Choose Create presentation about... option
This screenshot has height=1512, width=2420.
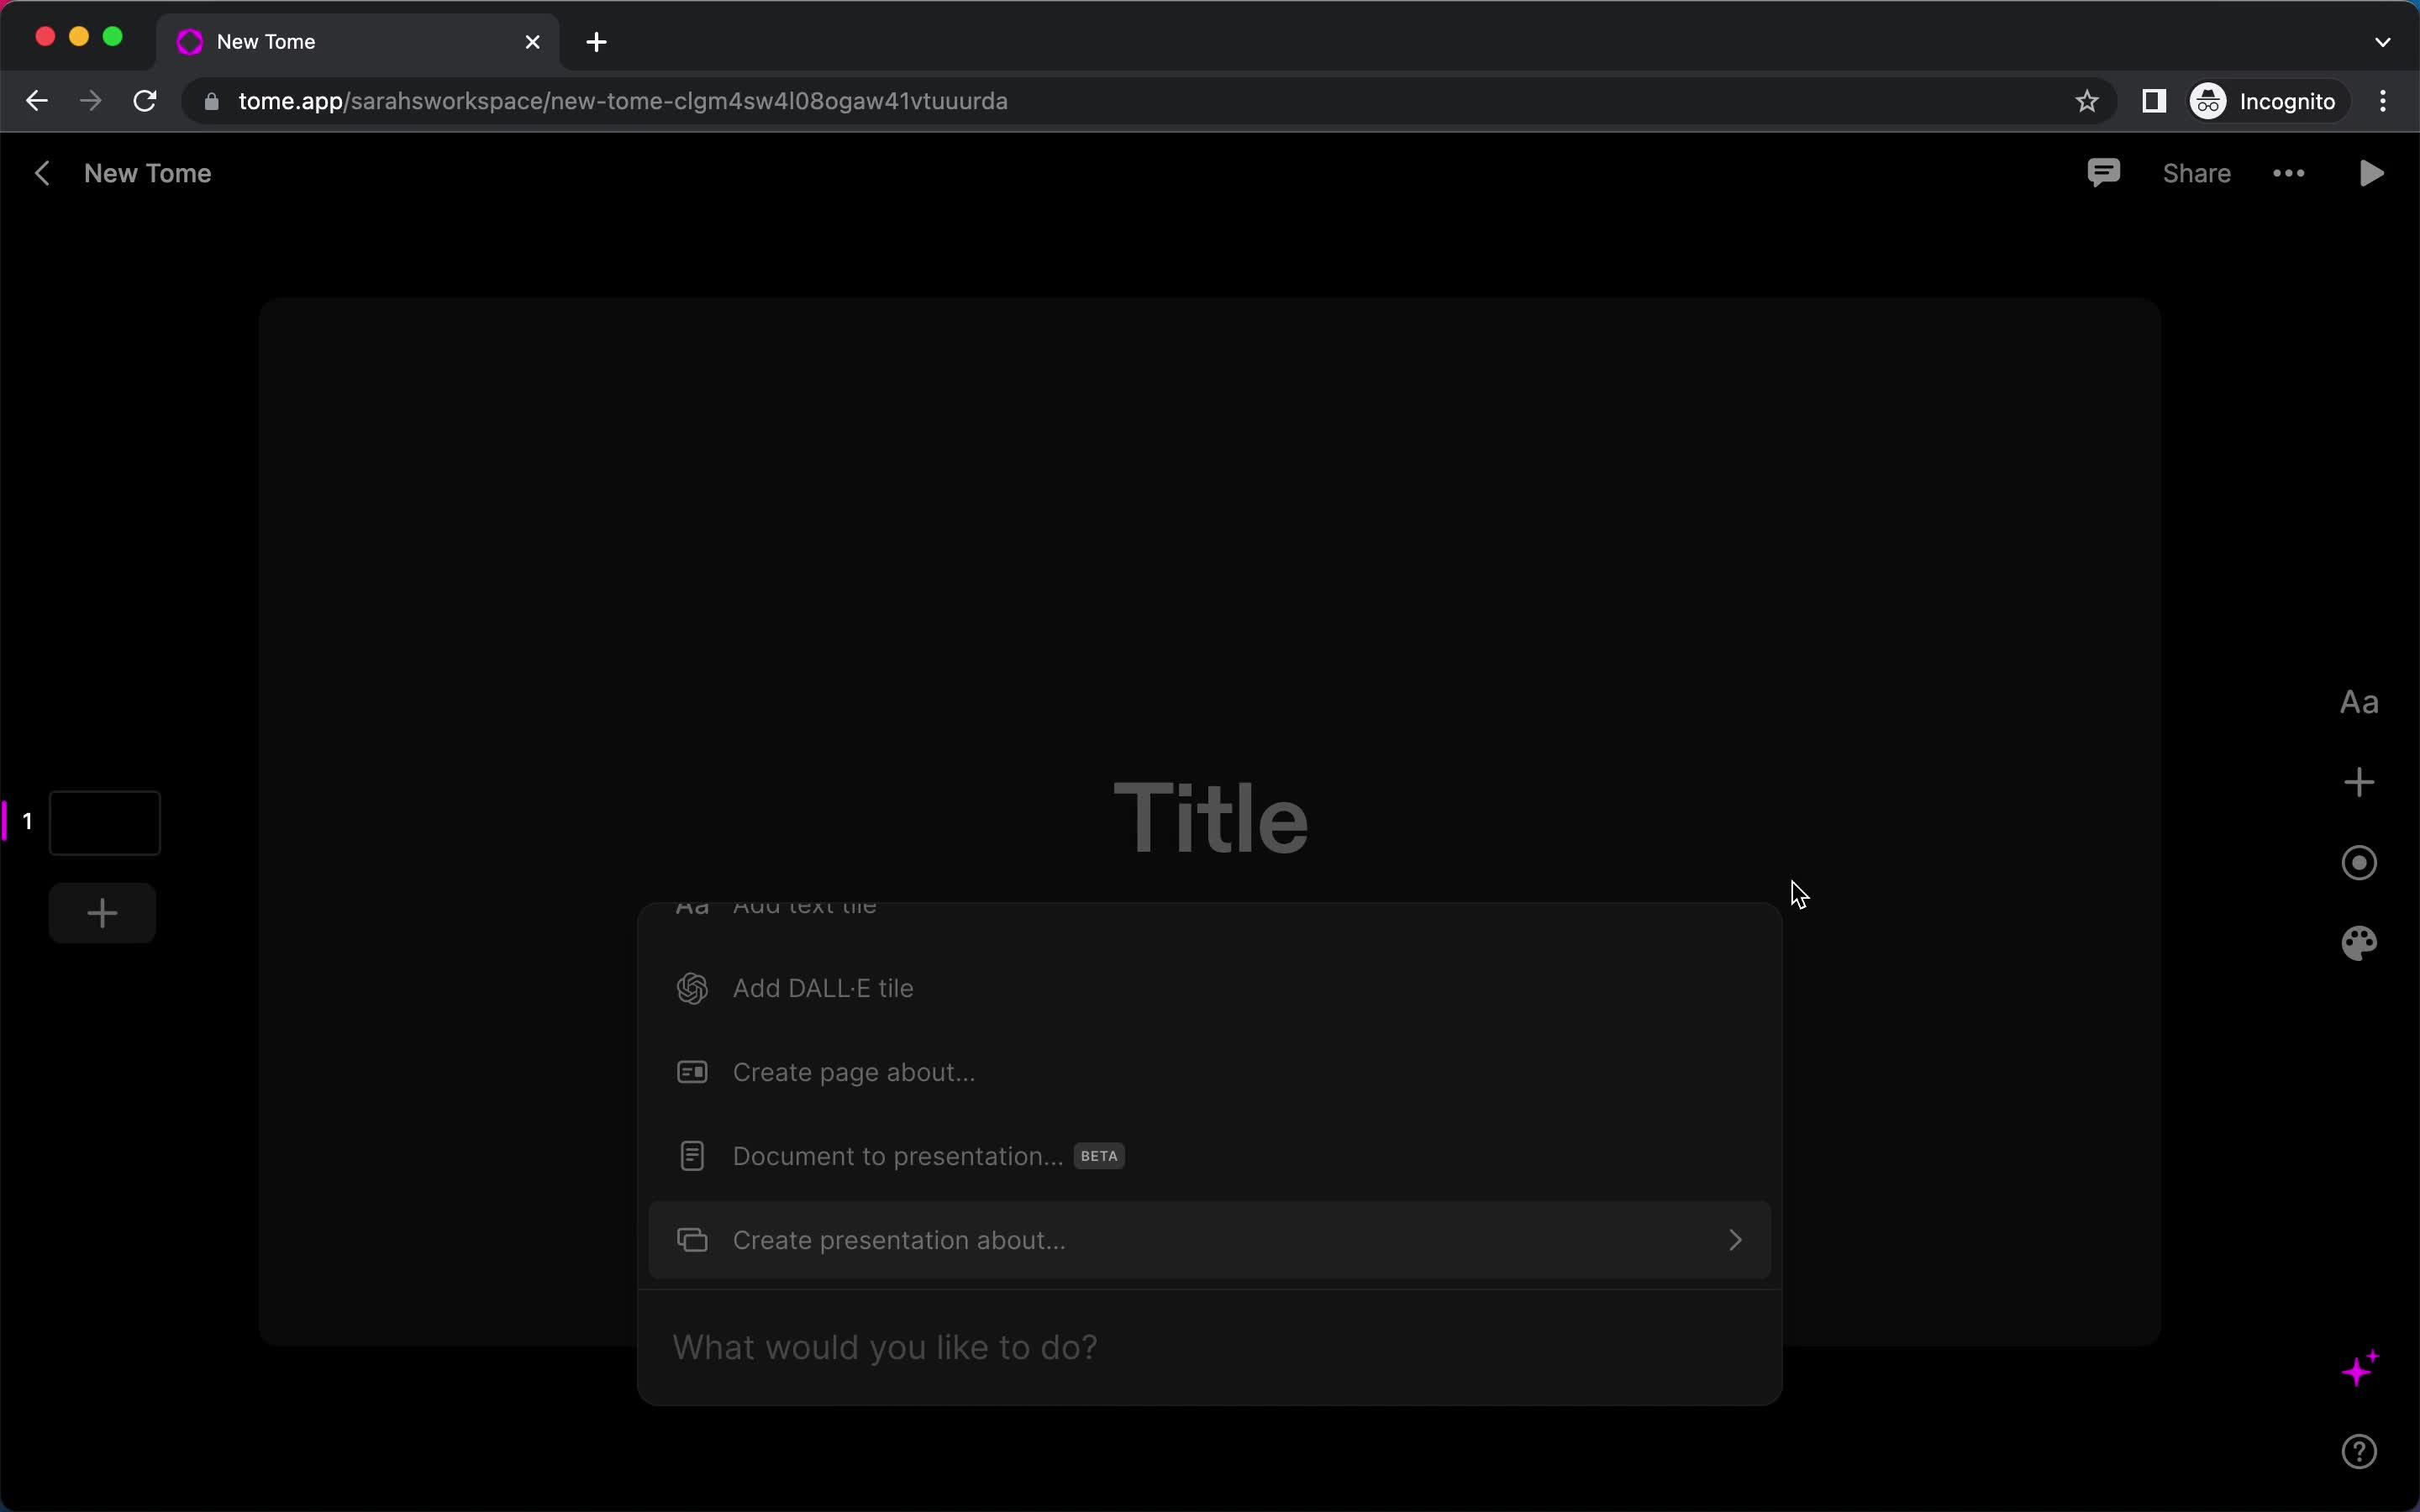[1209, 1240]
